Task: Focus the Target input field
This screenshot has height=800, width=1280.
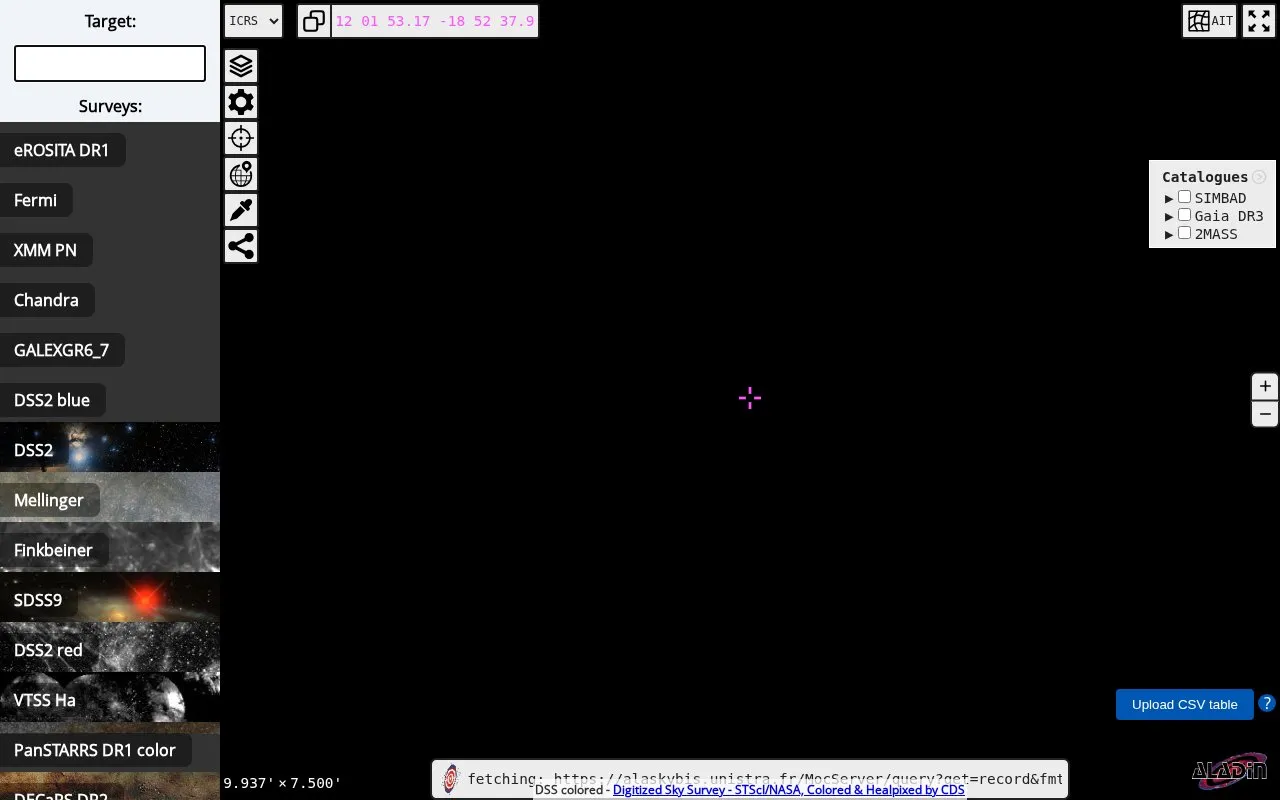Action: [110, 63]
